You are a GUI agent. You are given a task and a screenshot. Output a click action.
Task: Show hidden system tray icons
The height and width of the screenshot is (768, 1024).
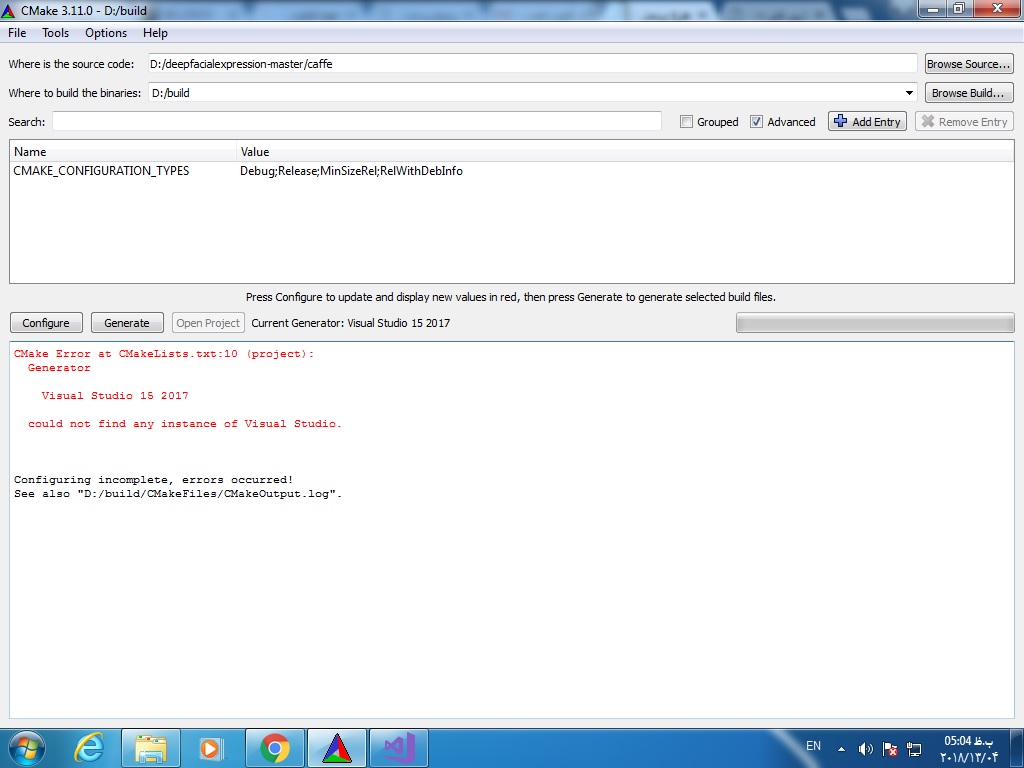click(842, 749)
